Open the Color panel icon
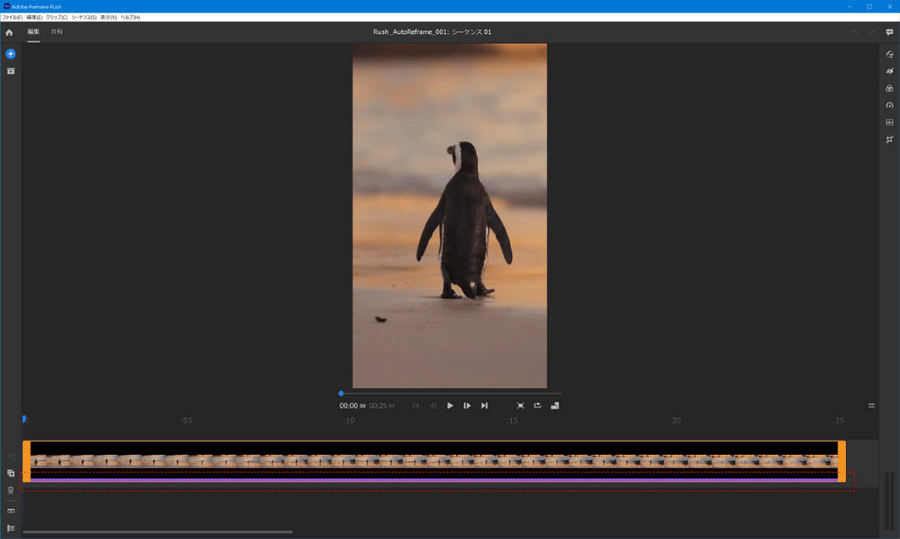The width and height of the screenshot is (900, 539). (889, 88)
